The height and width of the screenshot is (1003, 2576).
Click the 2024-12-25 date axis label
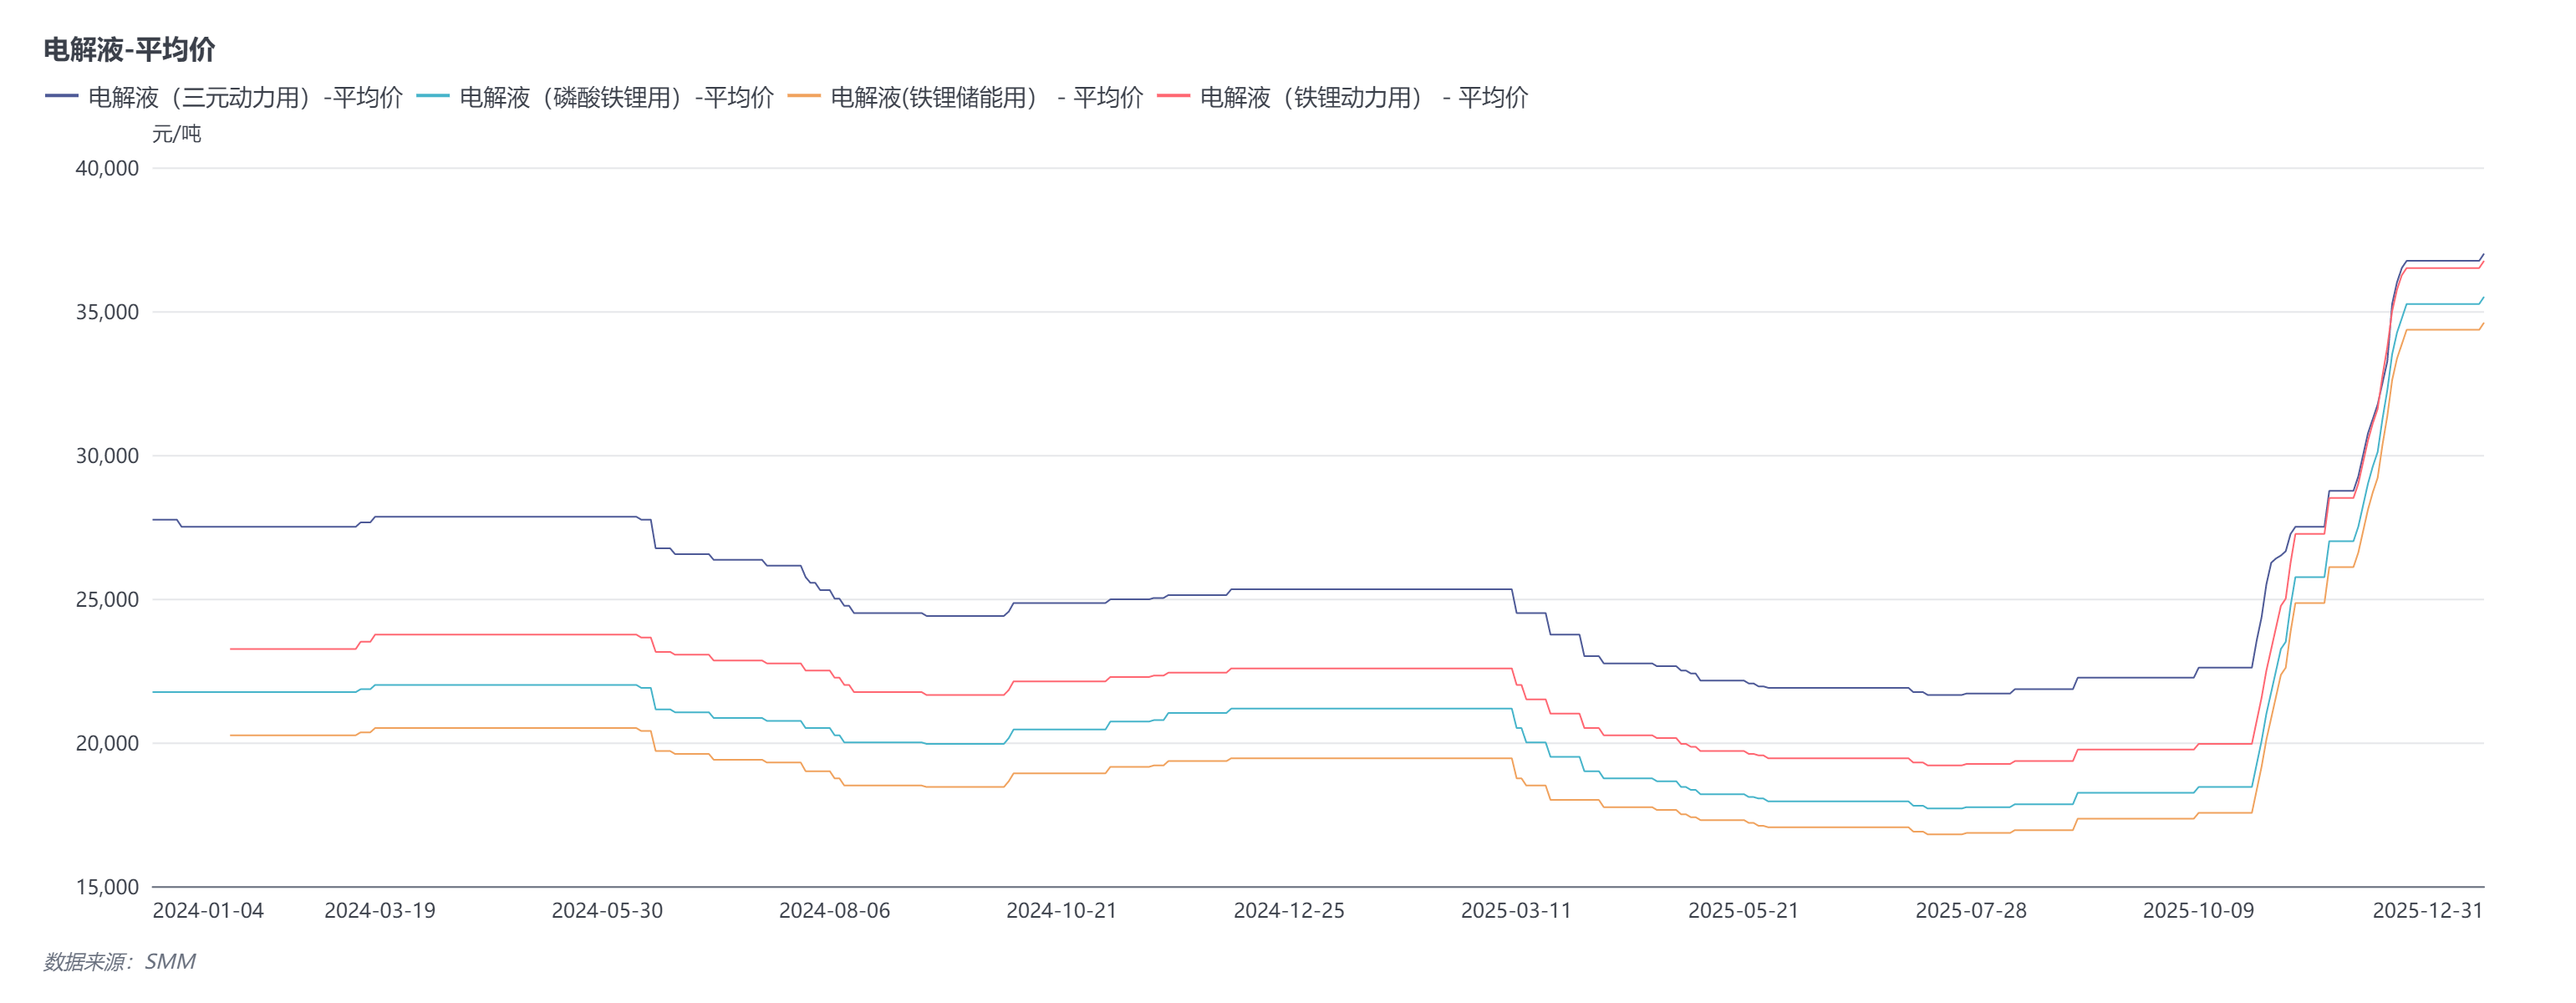click(x=1289, y=911)
